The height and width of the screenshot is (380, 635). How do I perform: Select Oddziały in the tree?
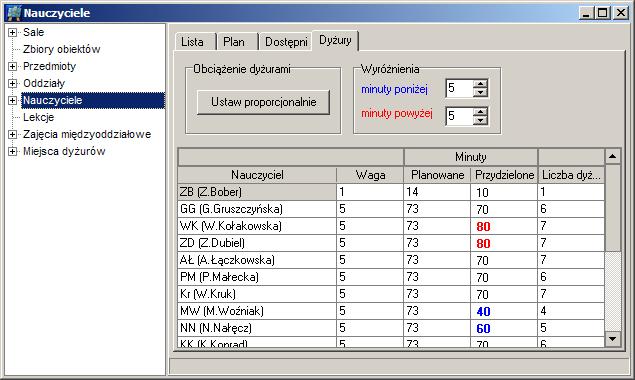click(44, 83)
